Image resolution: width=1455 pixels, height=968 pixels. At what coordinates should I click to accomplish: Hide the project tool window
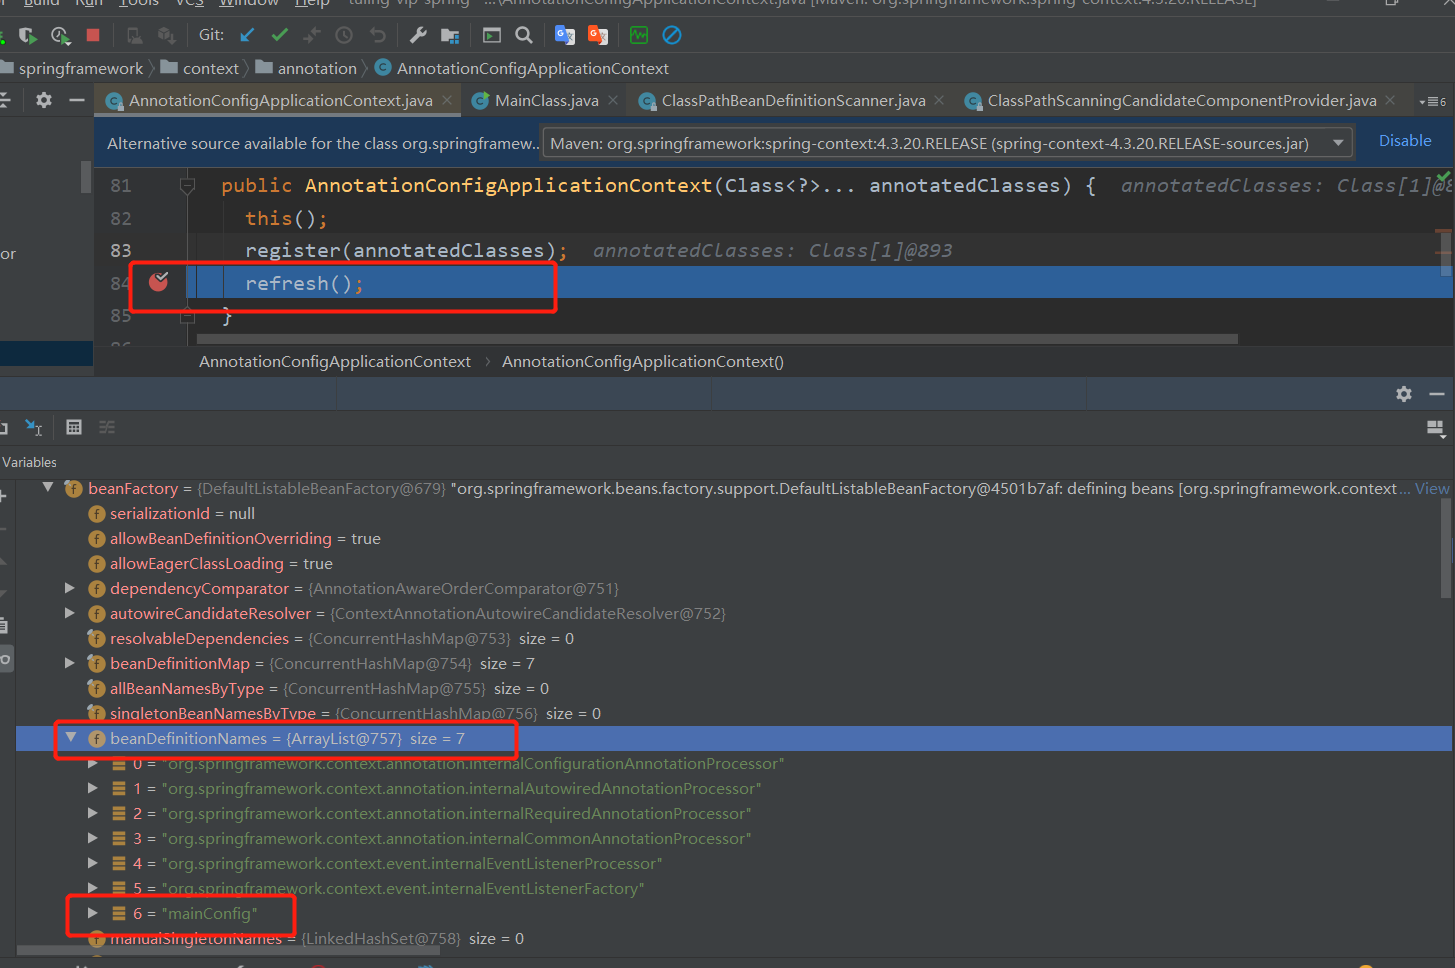[x=77, y=100]
